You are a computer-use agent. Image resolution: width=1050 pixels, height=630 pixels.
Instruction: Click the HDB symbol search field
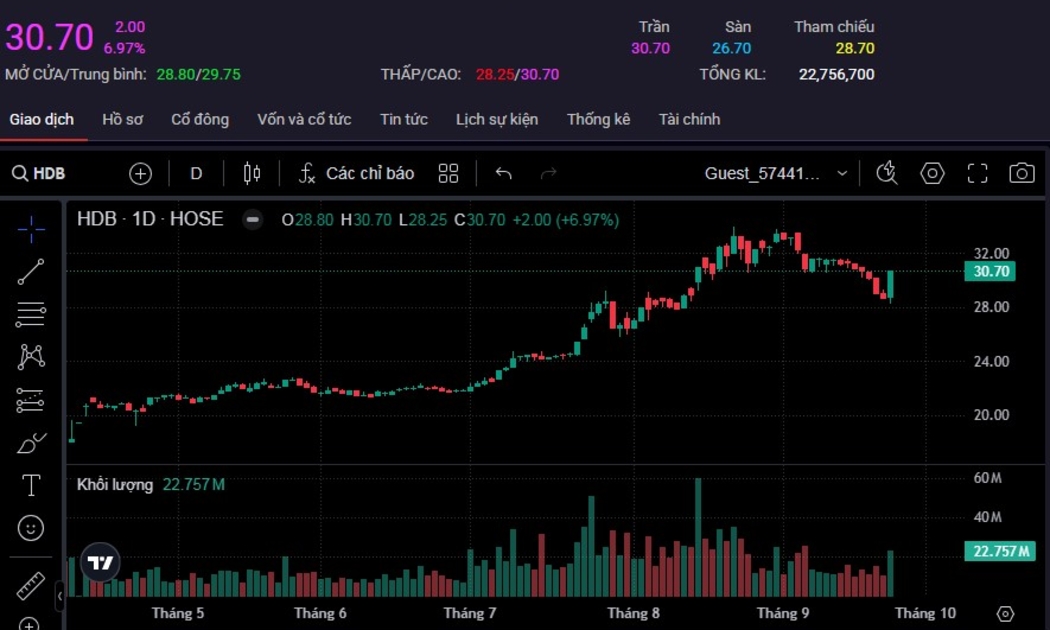40,173
